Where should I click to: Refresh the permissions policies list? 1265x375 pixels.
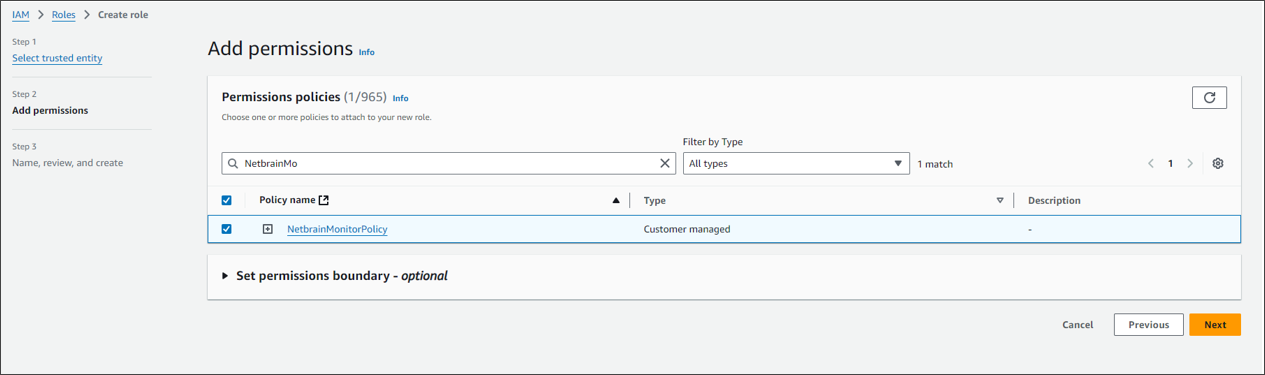[1209, 97]
